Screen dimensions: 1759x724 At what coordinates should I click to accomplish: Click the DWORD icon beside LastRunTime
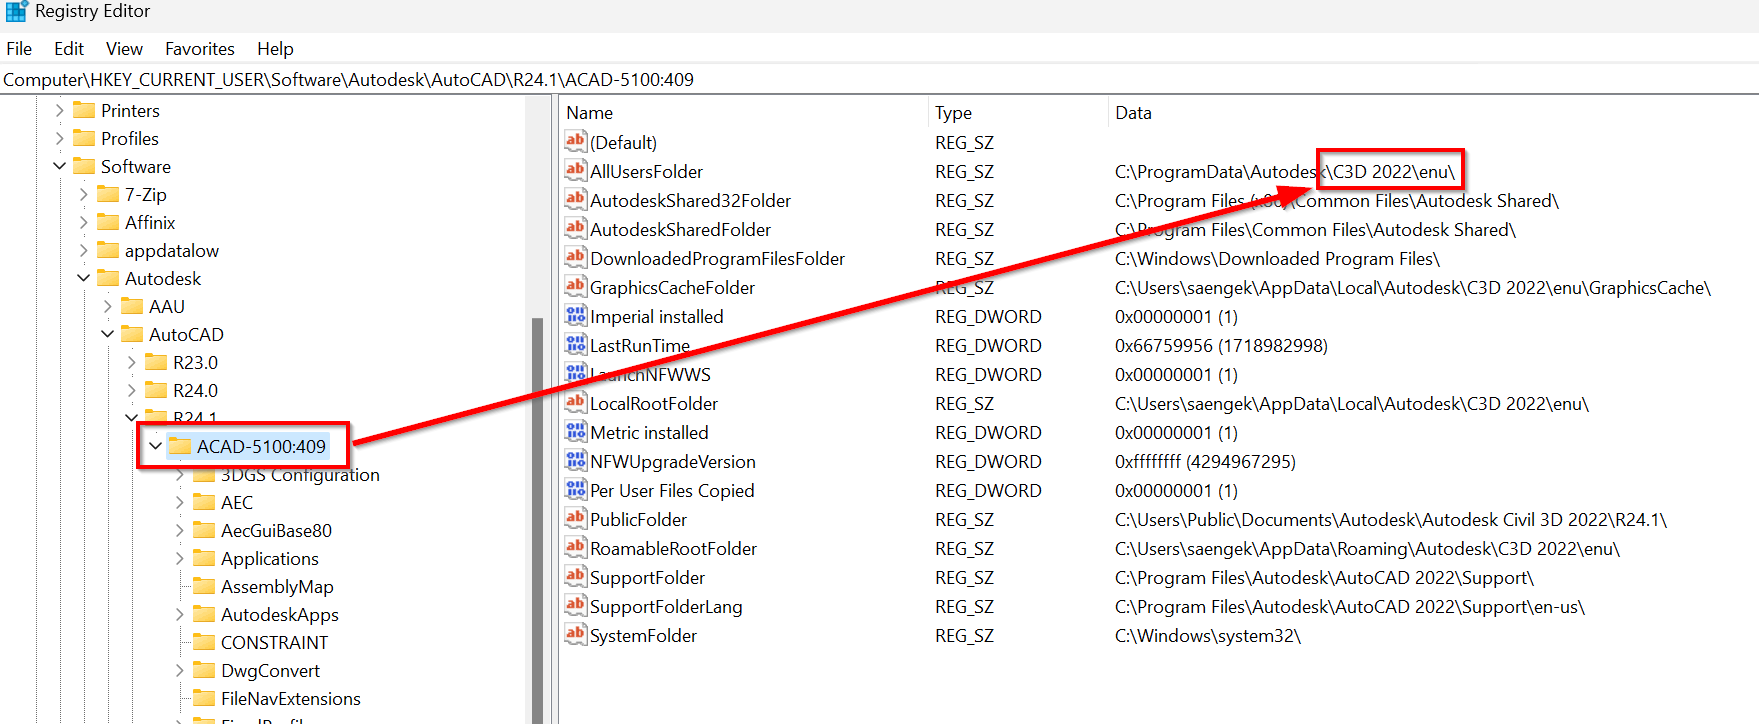(x=576, y=344)
